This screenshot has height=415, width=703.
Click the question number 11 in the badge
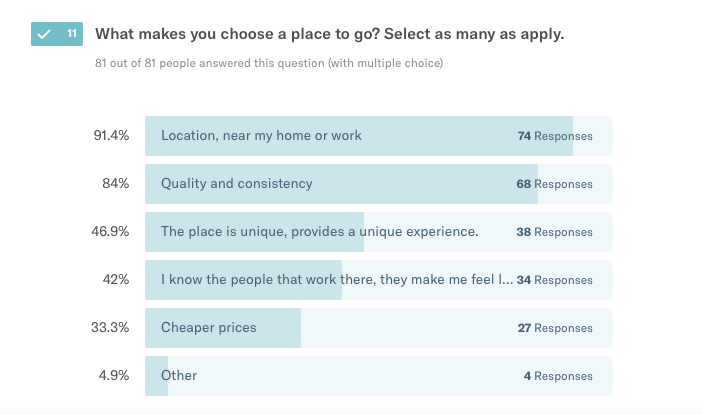coord(71,34)
